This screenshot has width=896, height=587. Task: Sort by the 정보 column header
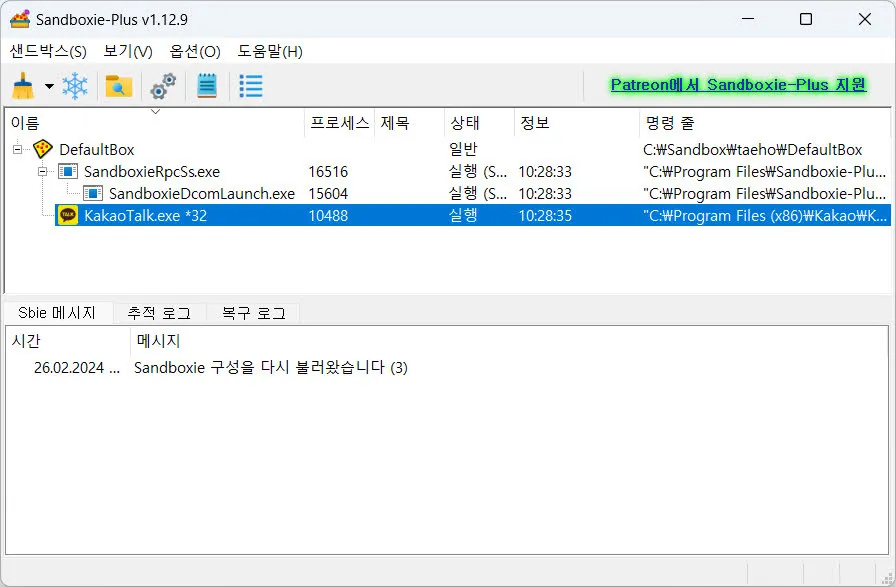click(x=576, y=122)
